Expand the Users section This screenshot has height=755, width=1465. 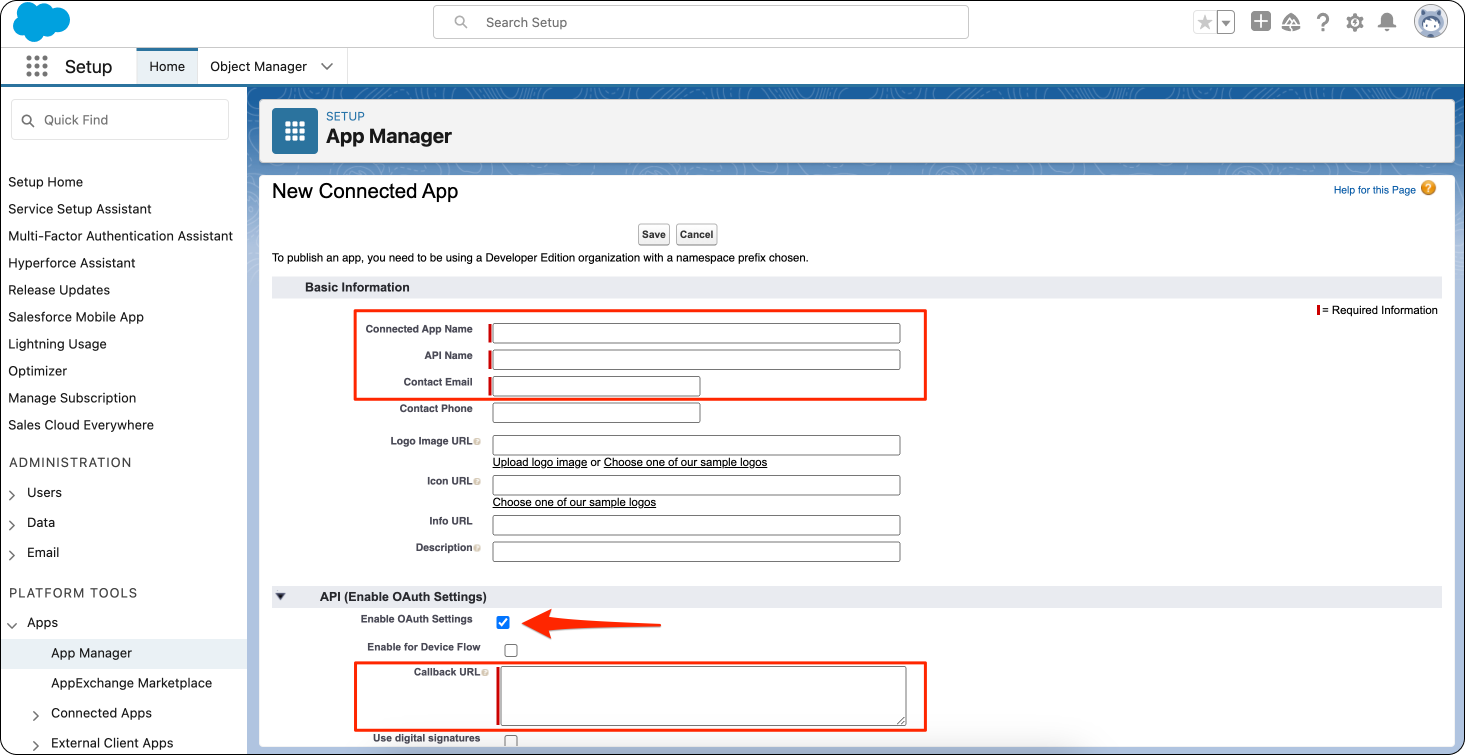[12, 494]
